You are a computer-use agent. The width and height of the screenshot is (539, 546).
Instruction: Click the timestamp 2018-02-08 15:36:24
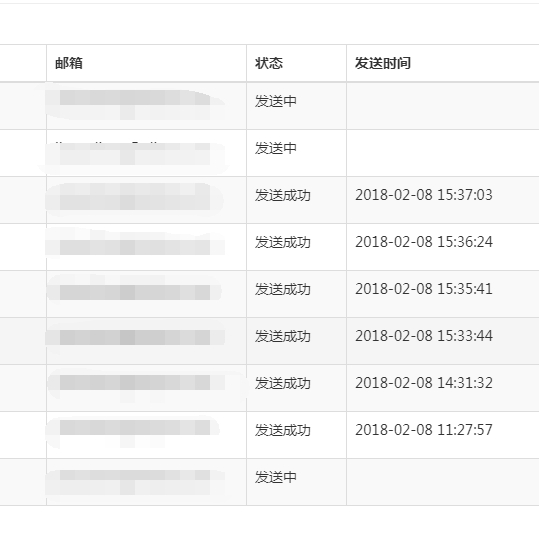tap(424, 242)
